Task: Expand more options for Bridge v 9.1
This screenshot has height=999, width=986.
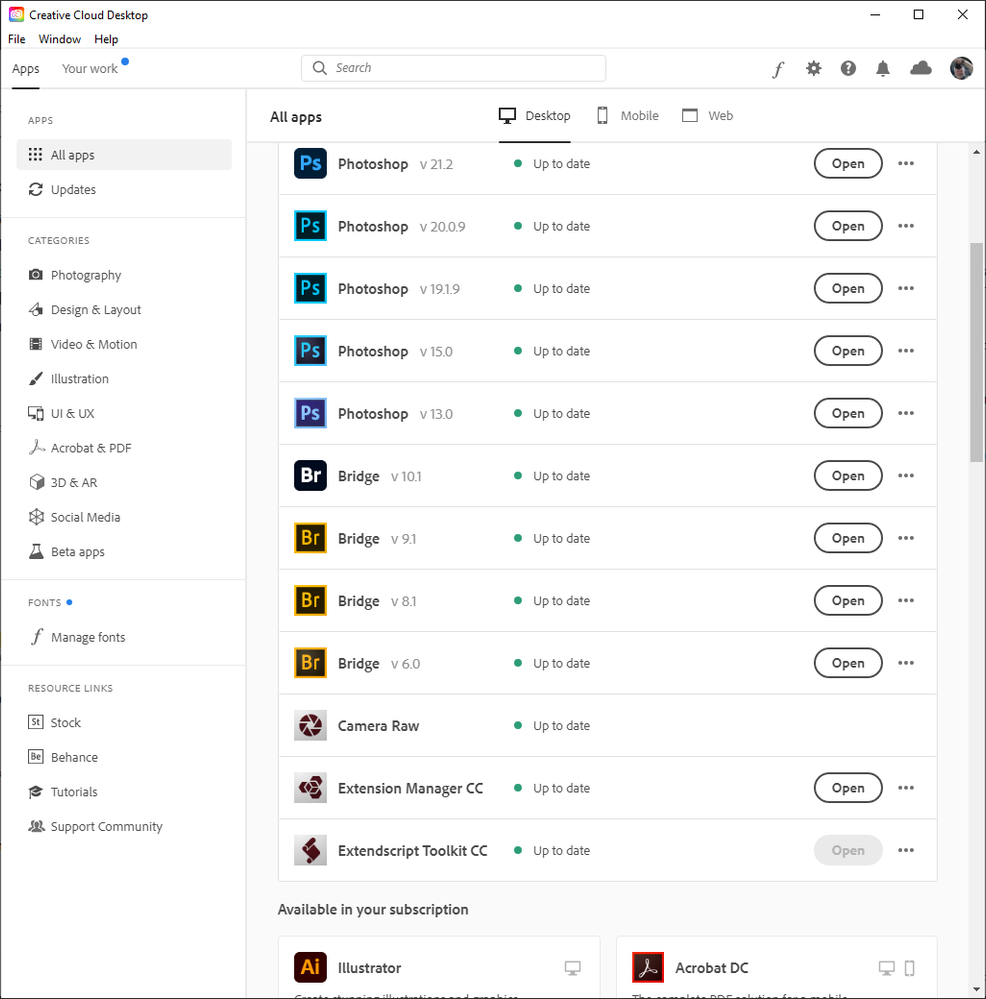Action: click(x=906, y=538)
